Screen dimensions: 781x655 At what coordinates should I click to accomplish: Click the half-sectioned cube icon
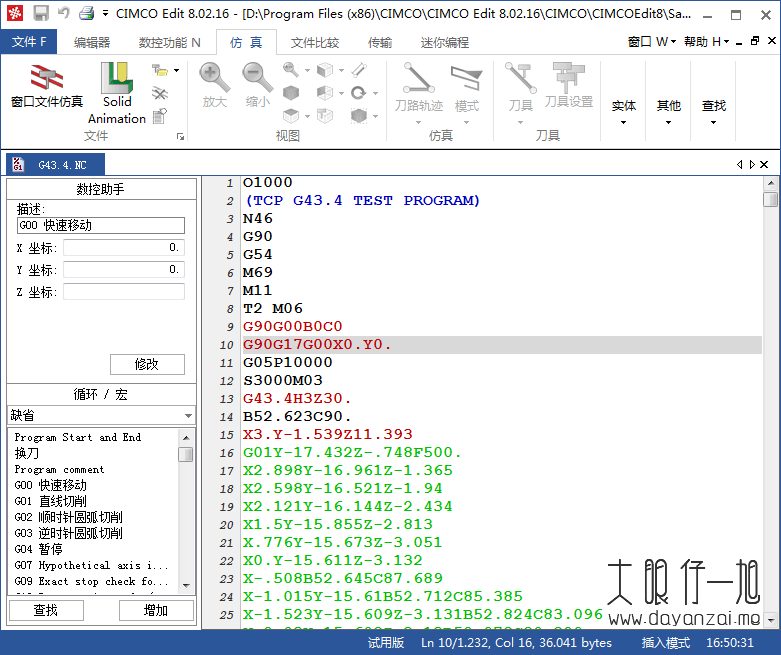coord(325,93)
